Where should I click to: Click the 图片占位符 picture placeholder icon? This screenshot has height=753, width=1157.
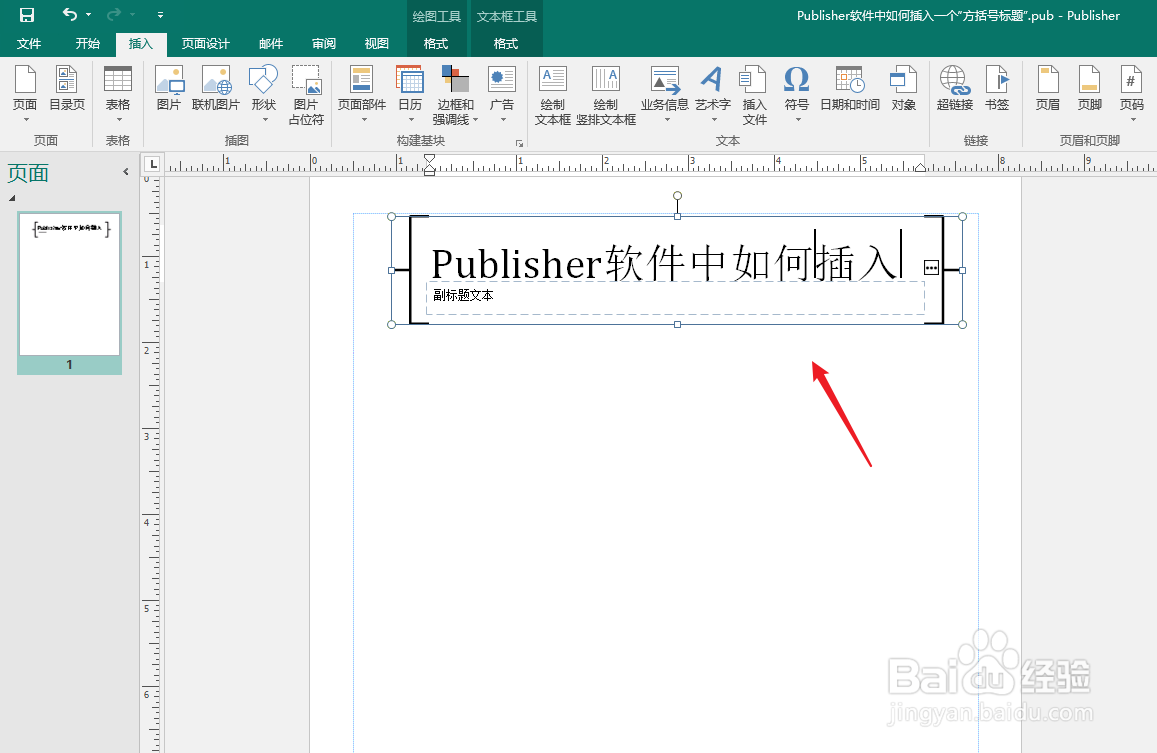(x=305, y=94)
